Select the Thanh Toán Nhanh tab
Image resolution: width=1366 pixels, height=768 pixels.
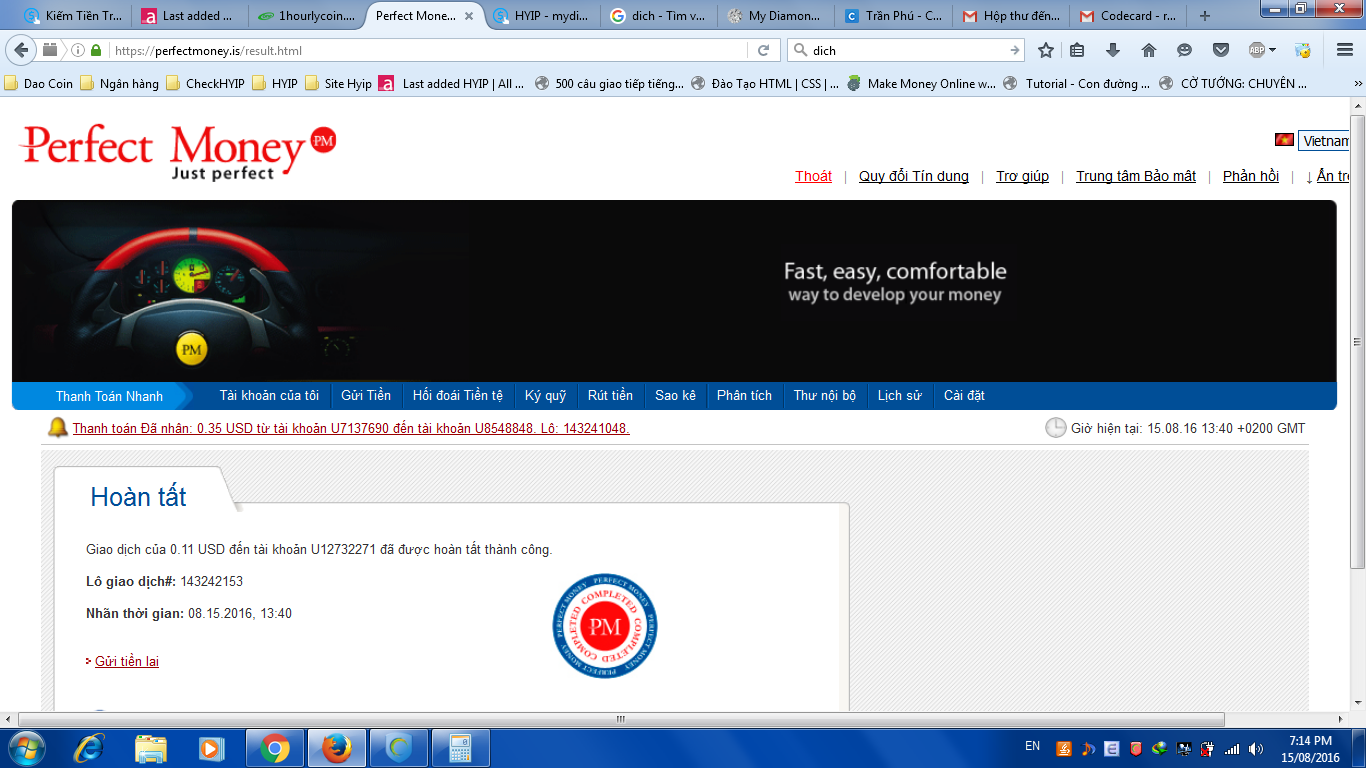point(109,396)
